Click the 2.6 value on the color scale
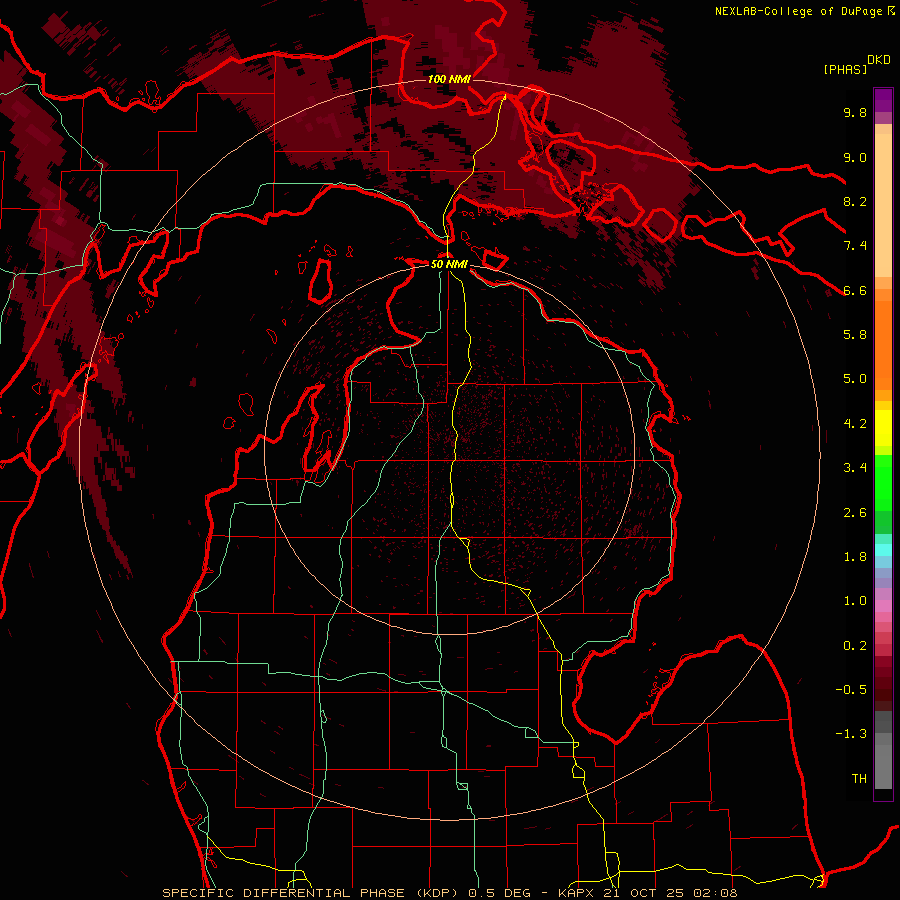The height and width of the screenshot is (900, 900). (855, 513)
